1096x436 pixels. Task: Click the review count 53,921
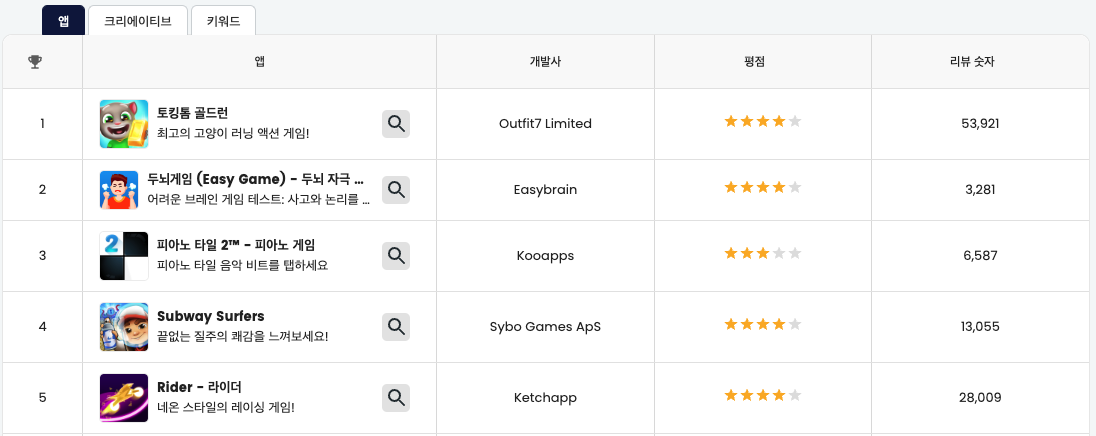980,124
